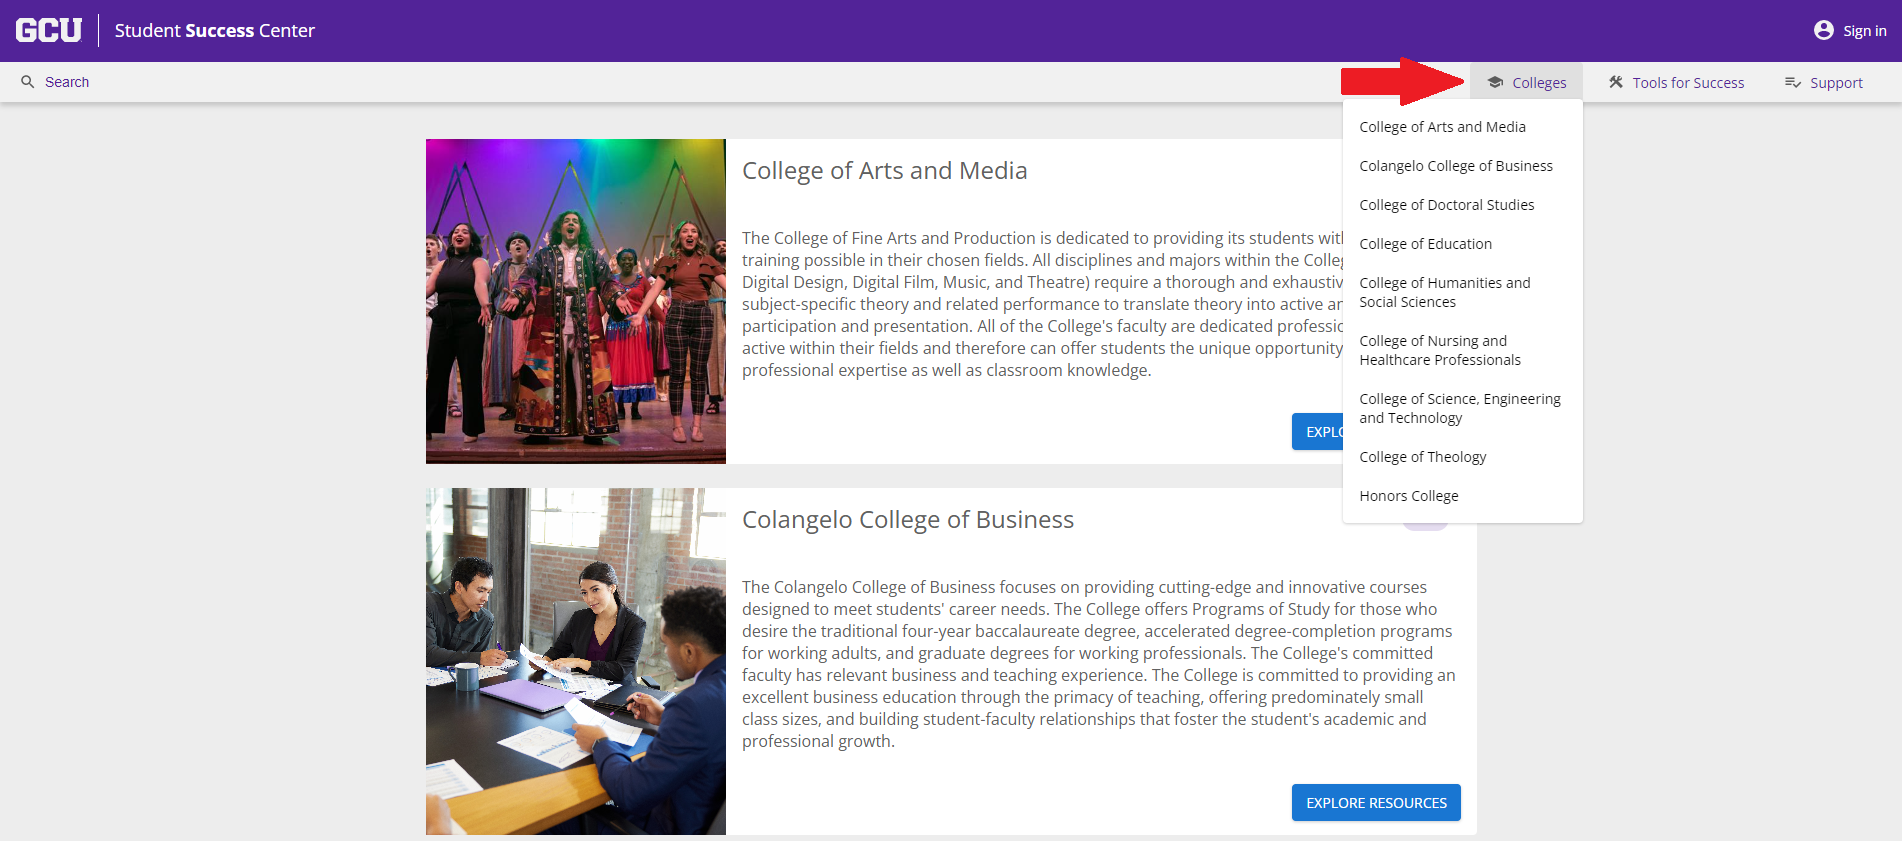Select College of Arts and Media from menu

click(x=1462, y=127)
